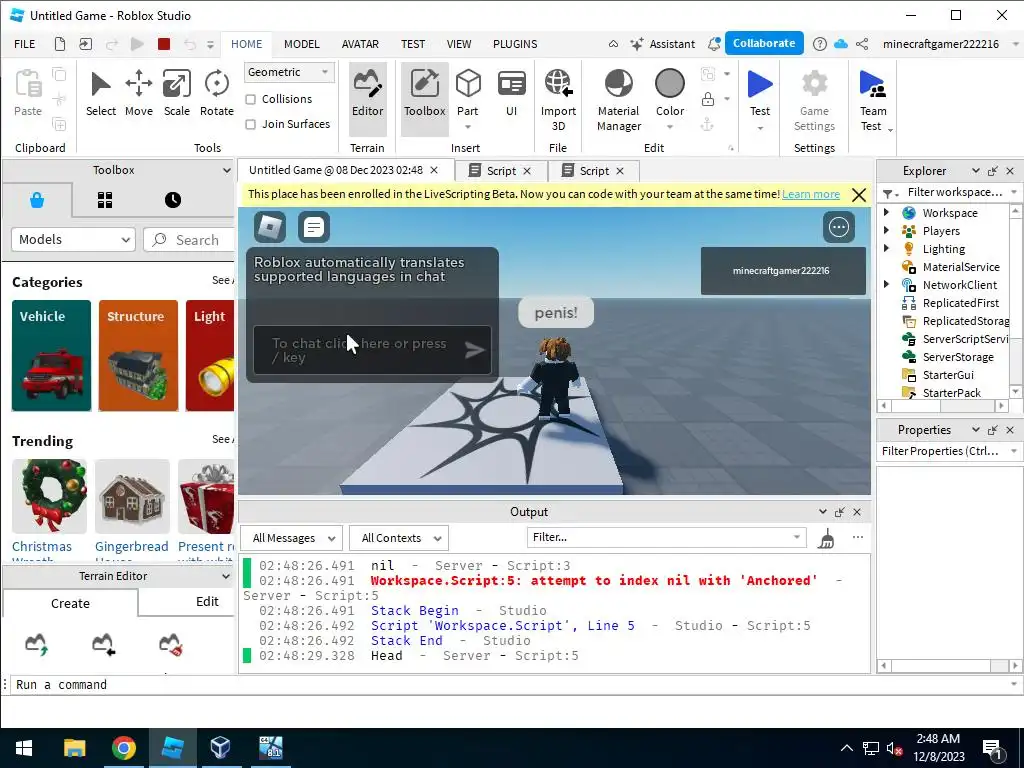
Task: Click the help question mark icon
Action: [x=820, y=44]
